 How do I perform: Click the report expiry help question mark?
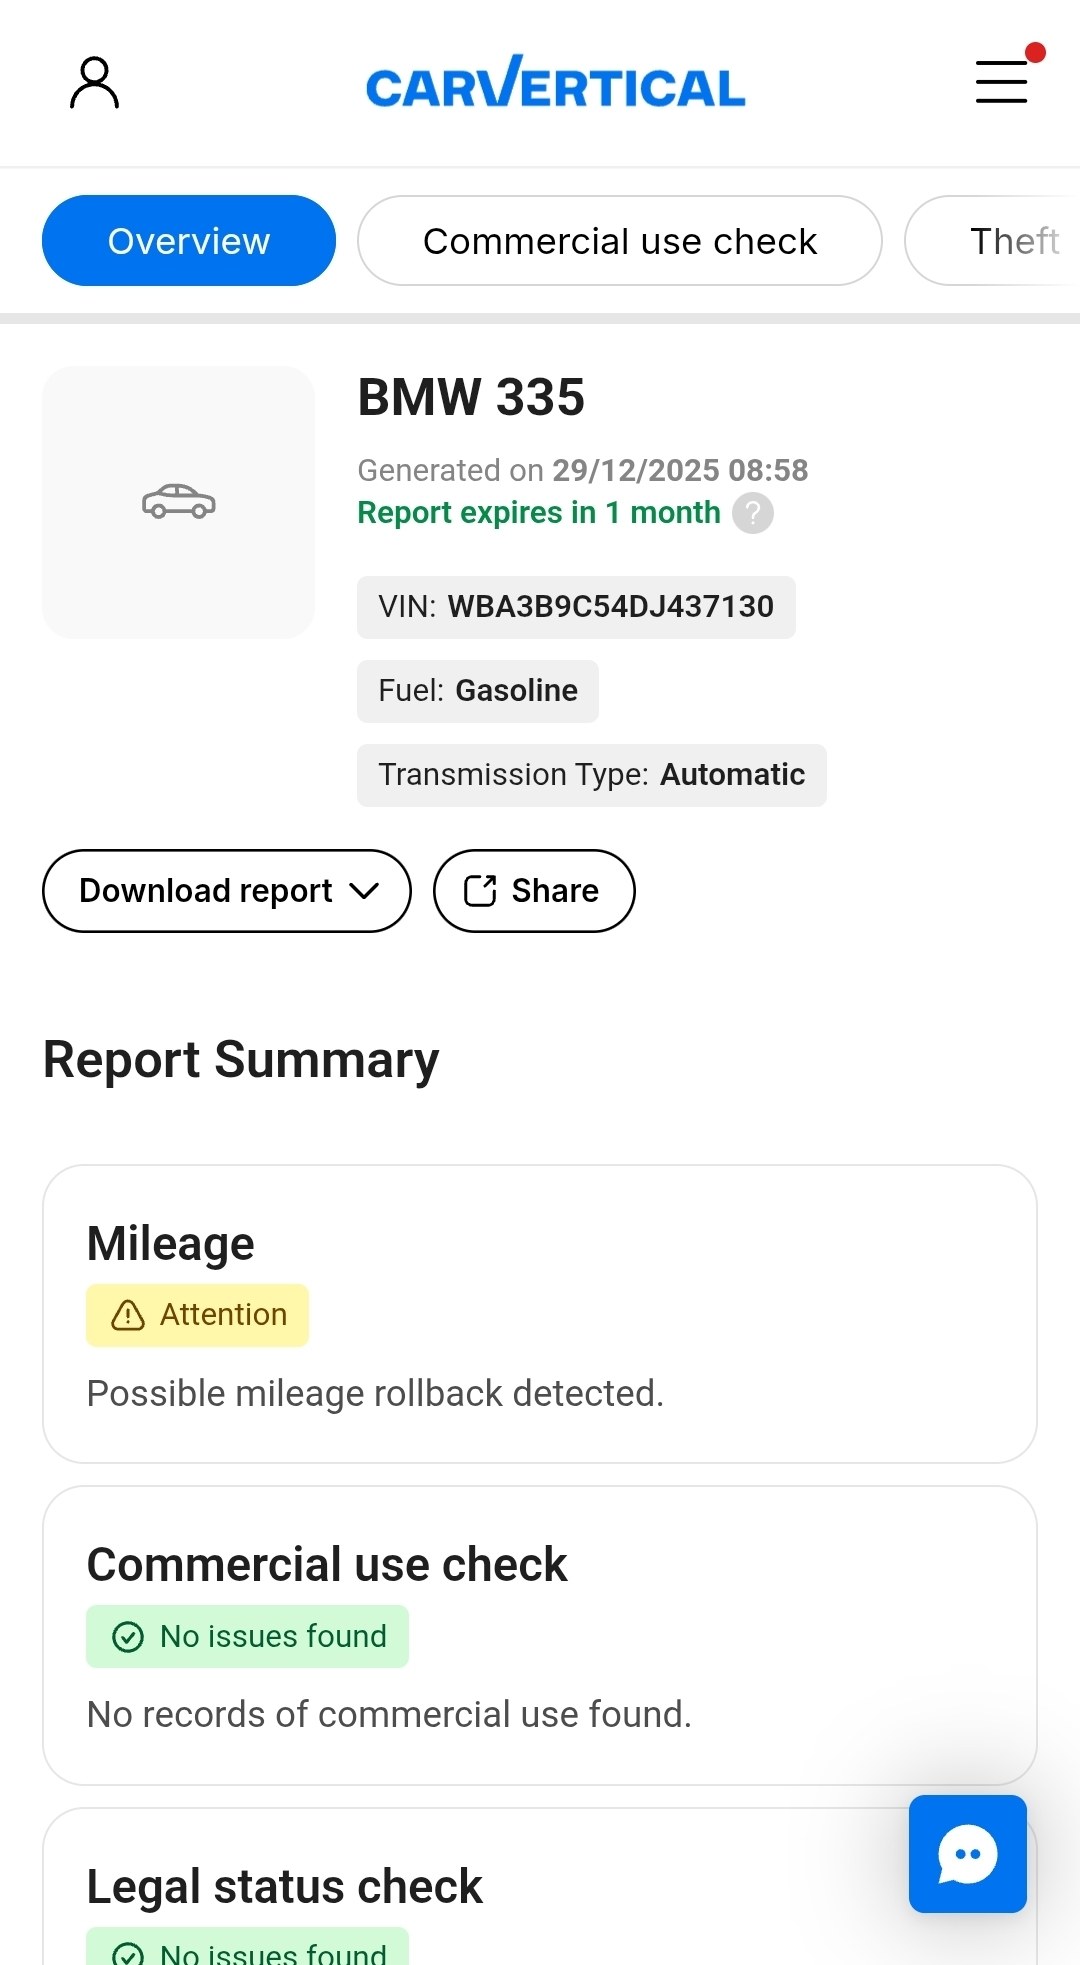coord(753,513)
